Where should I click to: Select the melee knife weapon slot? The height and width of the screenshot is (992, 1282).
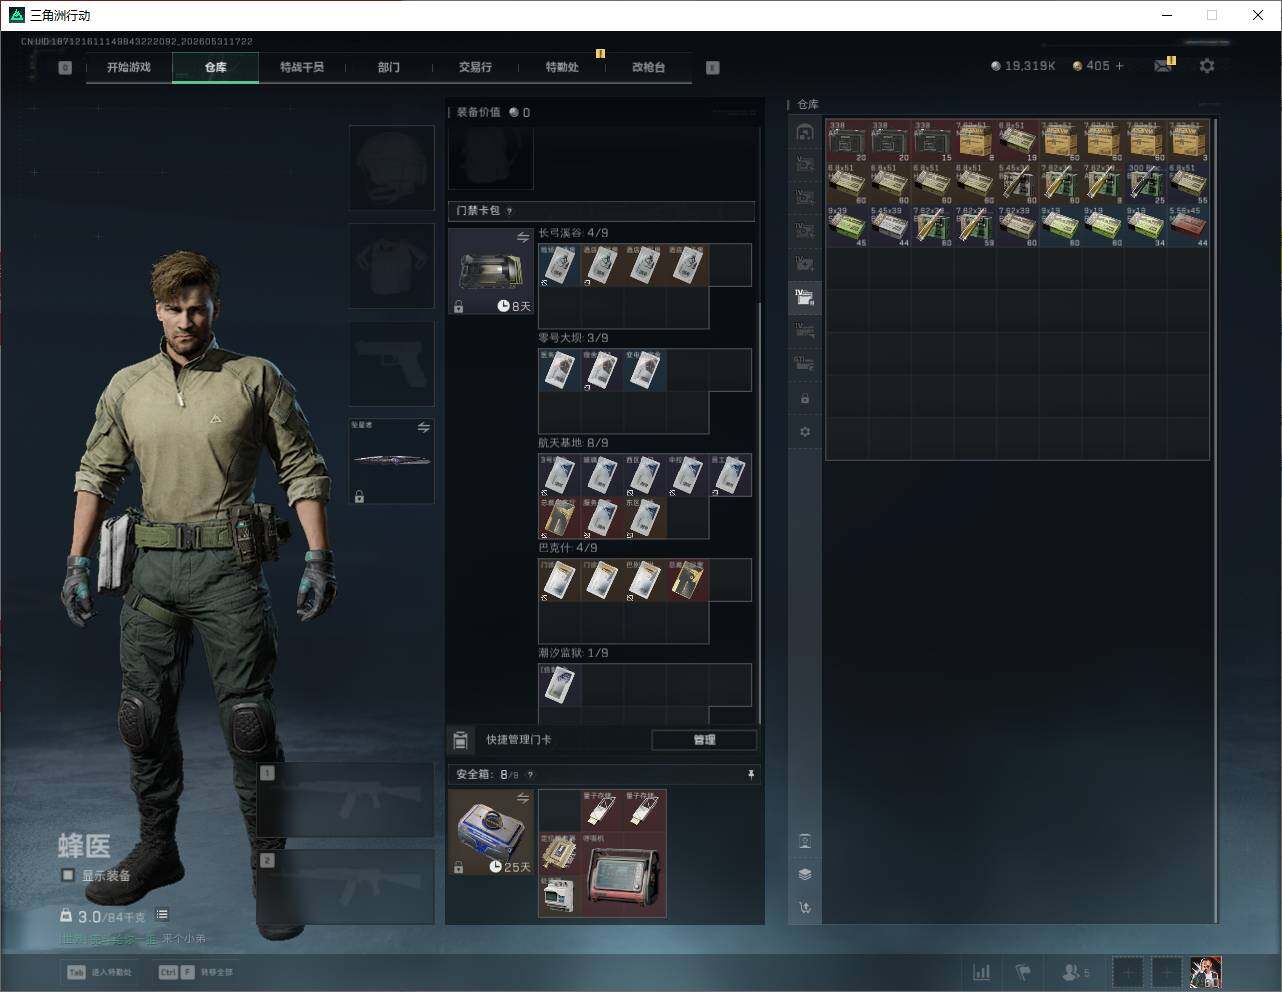(x=391, y=461)
